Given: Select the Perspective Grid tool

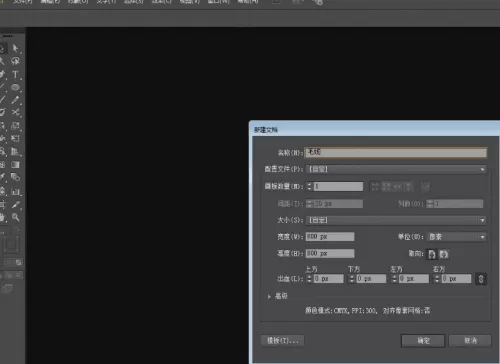Looking at the screenshot, I should click(x=15, y=152).
